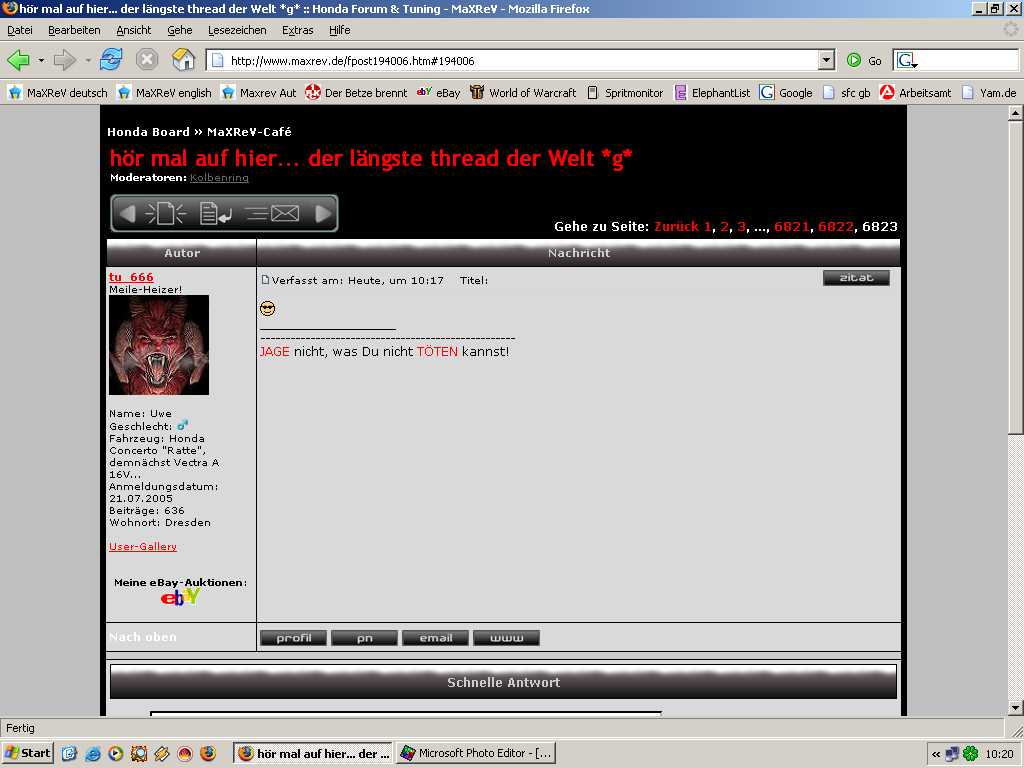Open the Back button history dropdown arrow
1024x768 pixels.
tap(41, 60)
